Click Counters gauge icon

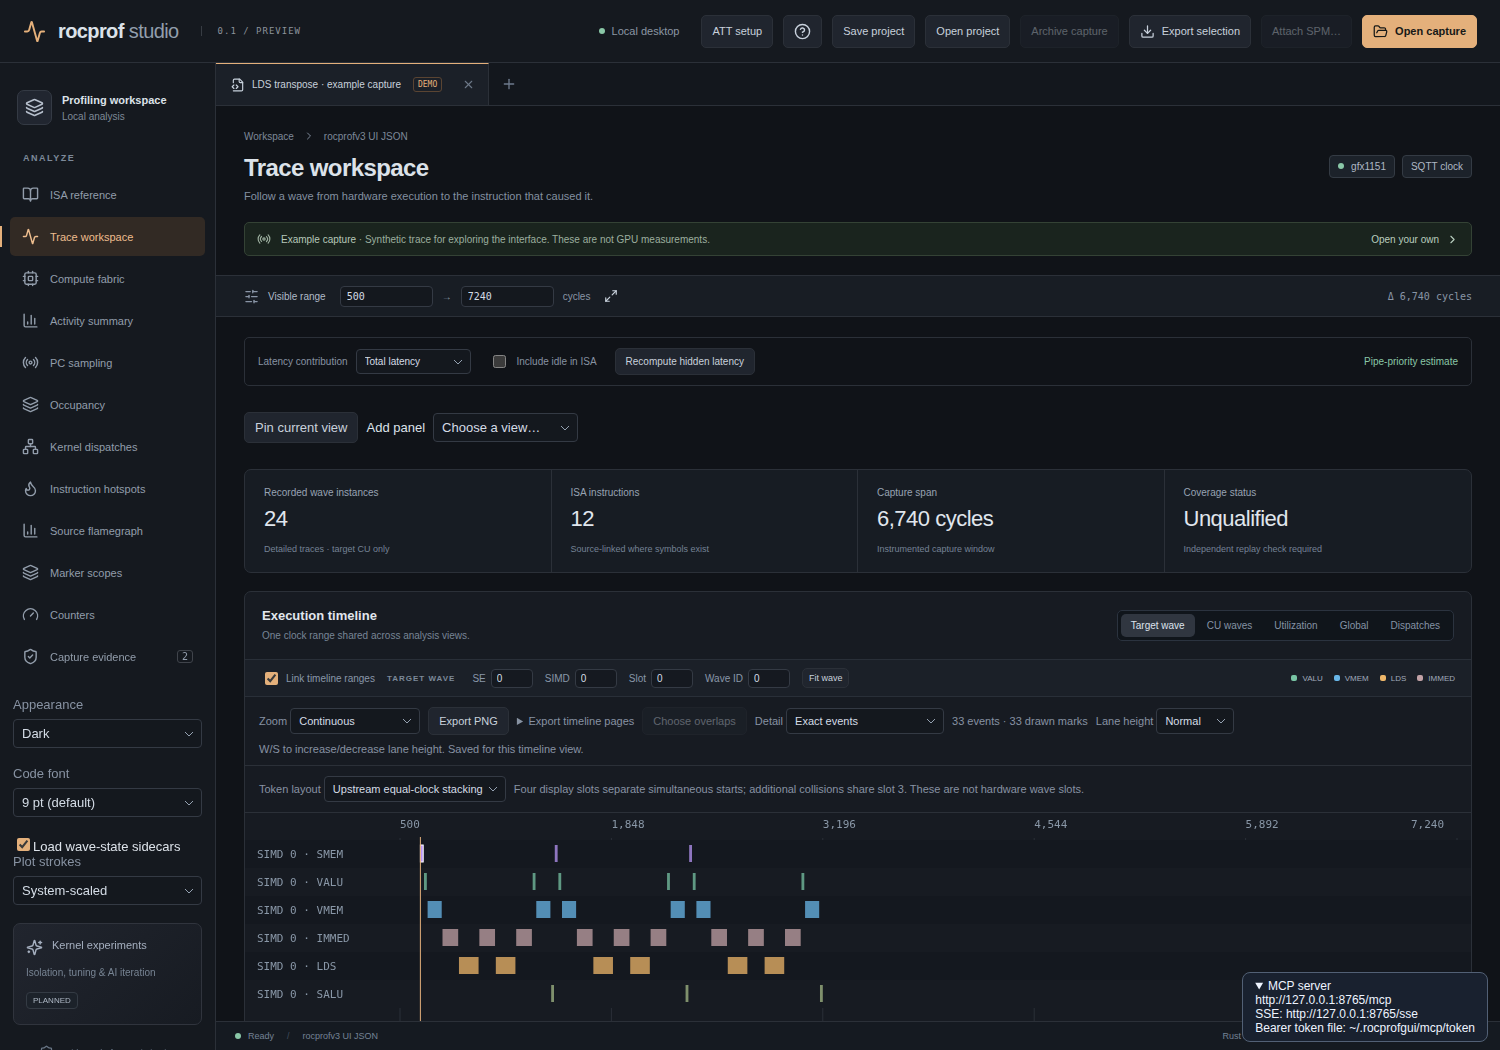(x=31, y=615)
